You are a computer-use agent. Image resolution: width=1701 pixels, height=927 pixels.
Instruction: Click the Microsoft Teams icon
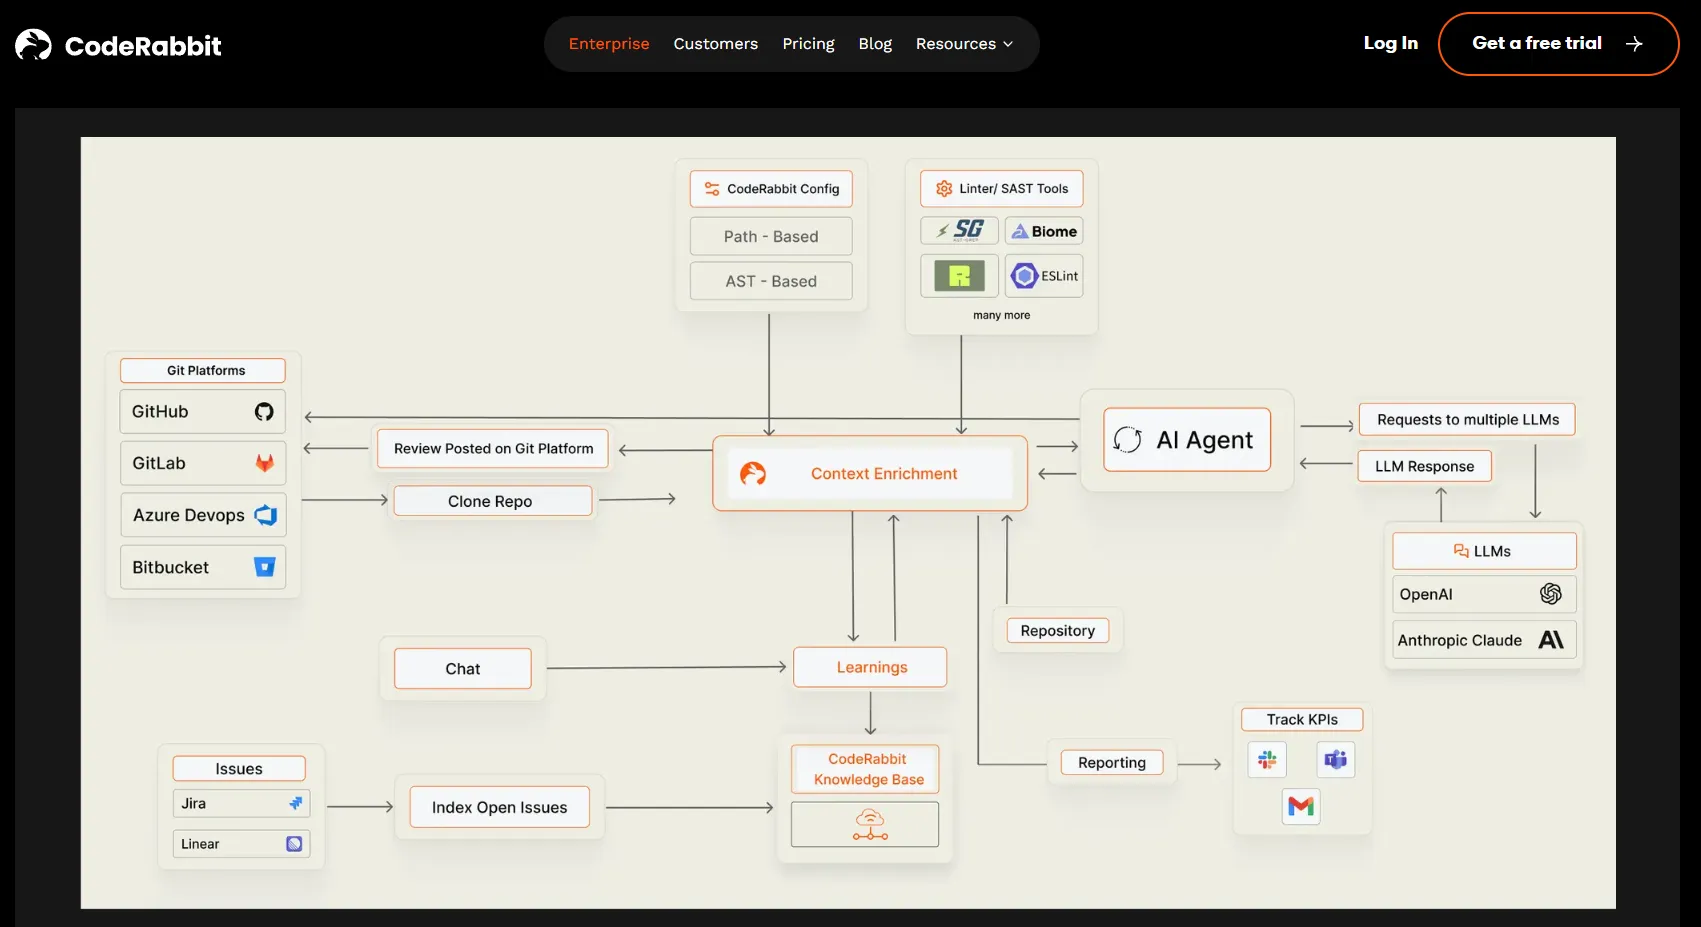pos(1335,760)
